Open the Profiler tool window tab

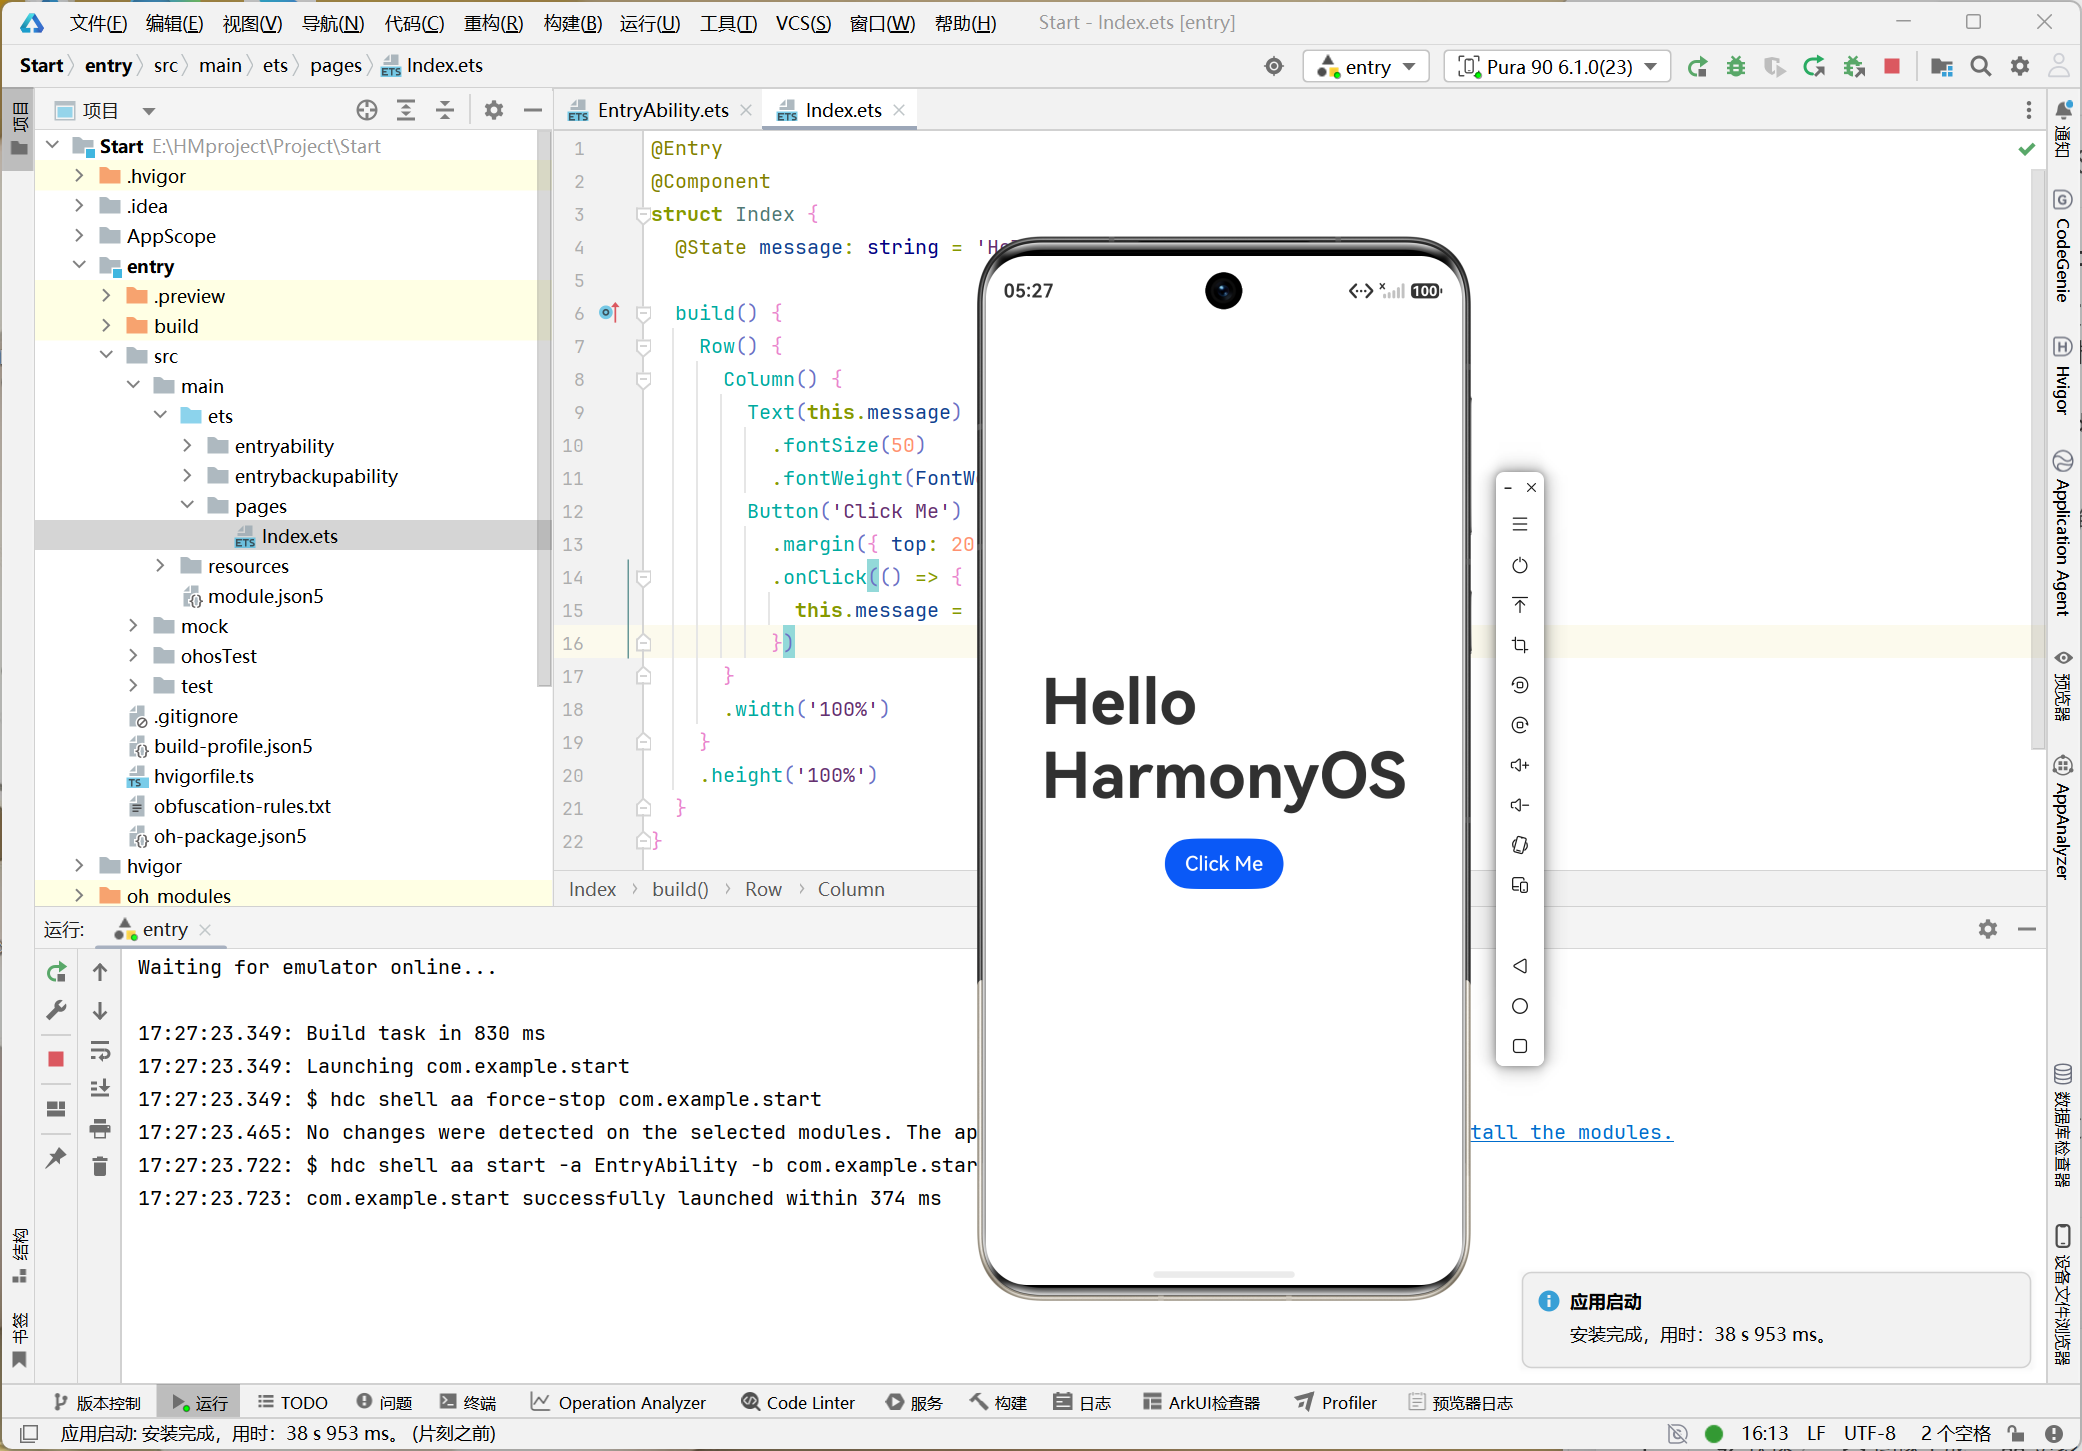point(1336,1402)
